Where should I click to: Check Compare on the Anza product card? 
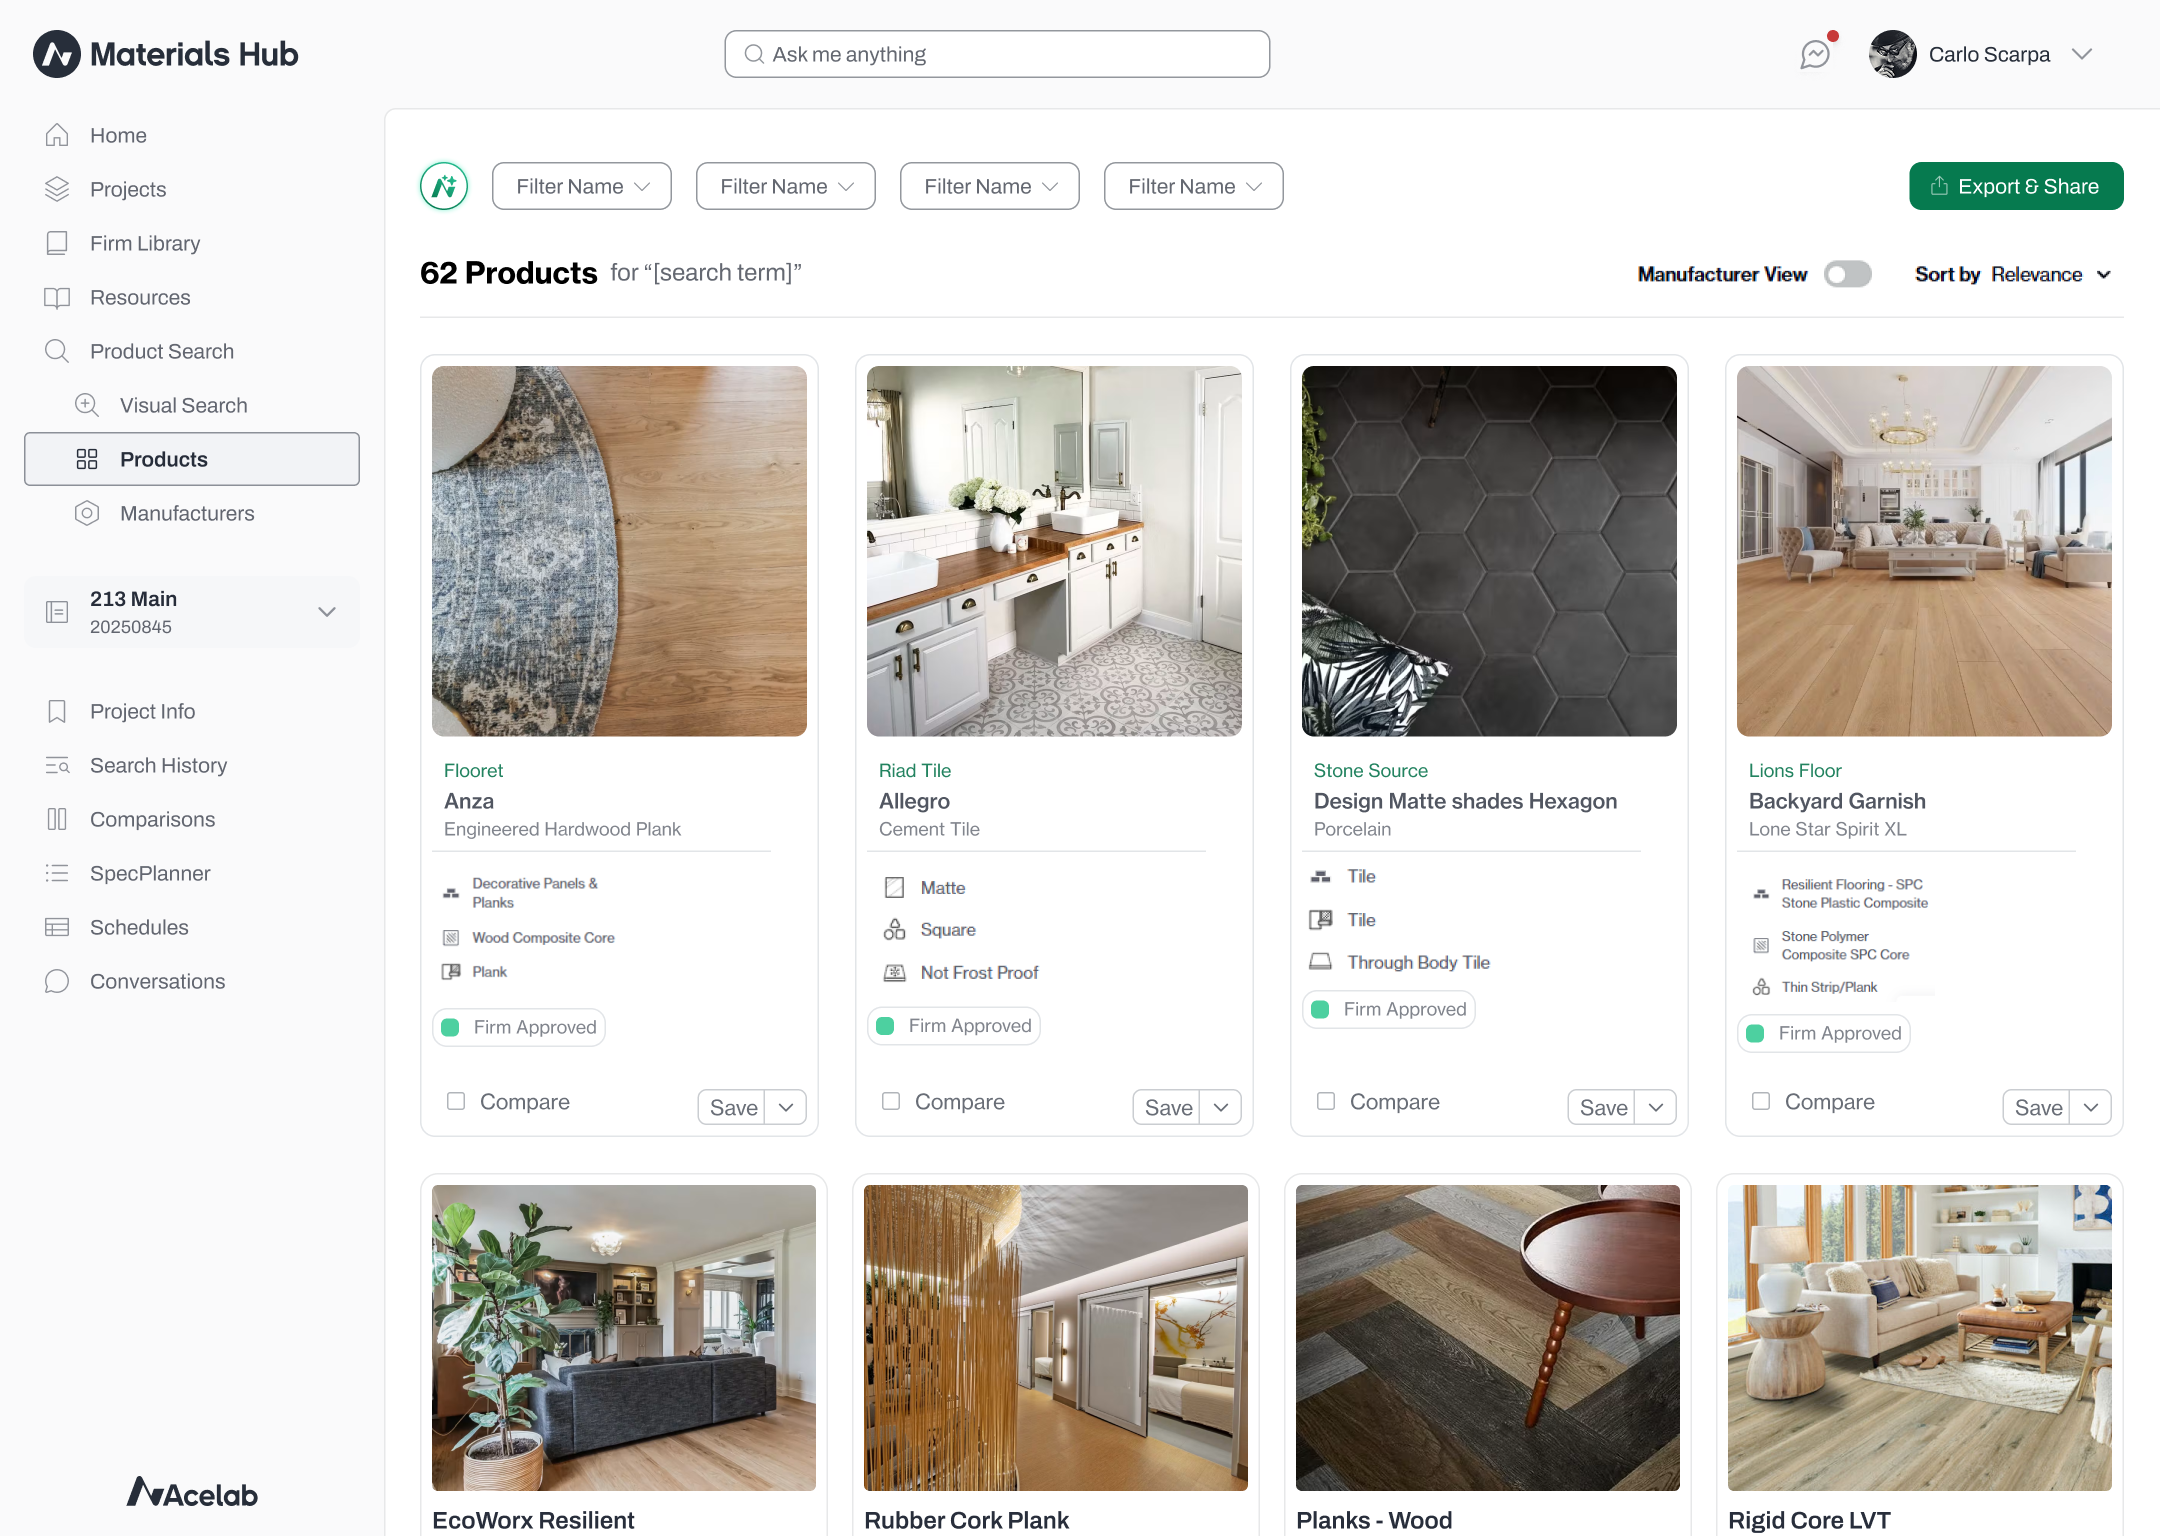coord(456,1100)
